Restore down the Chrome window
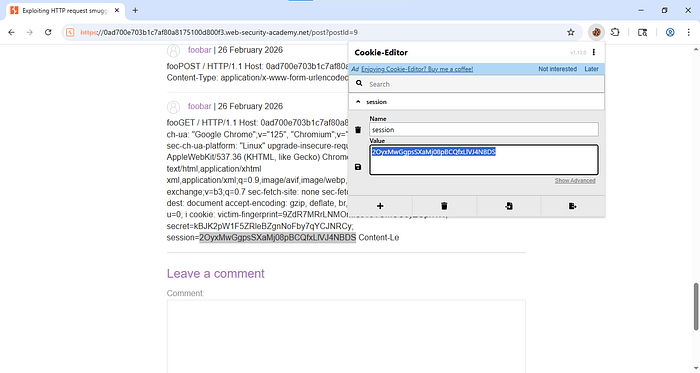Screen dimensions: 700x373 (x=664, y=10)
